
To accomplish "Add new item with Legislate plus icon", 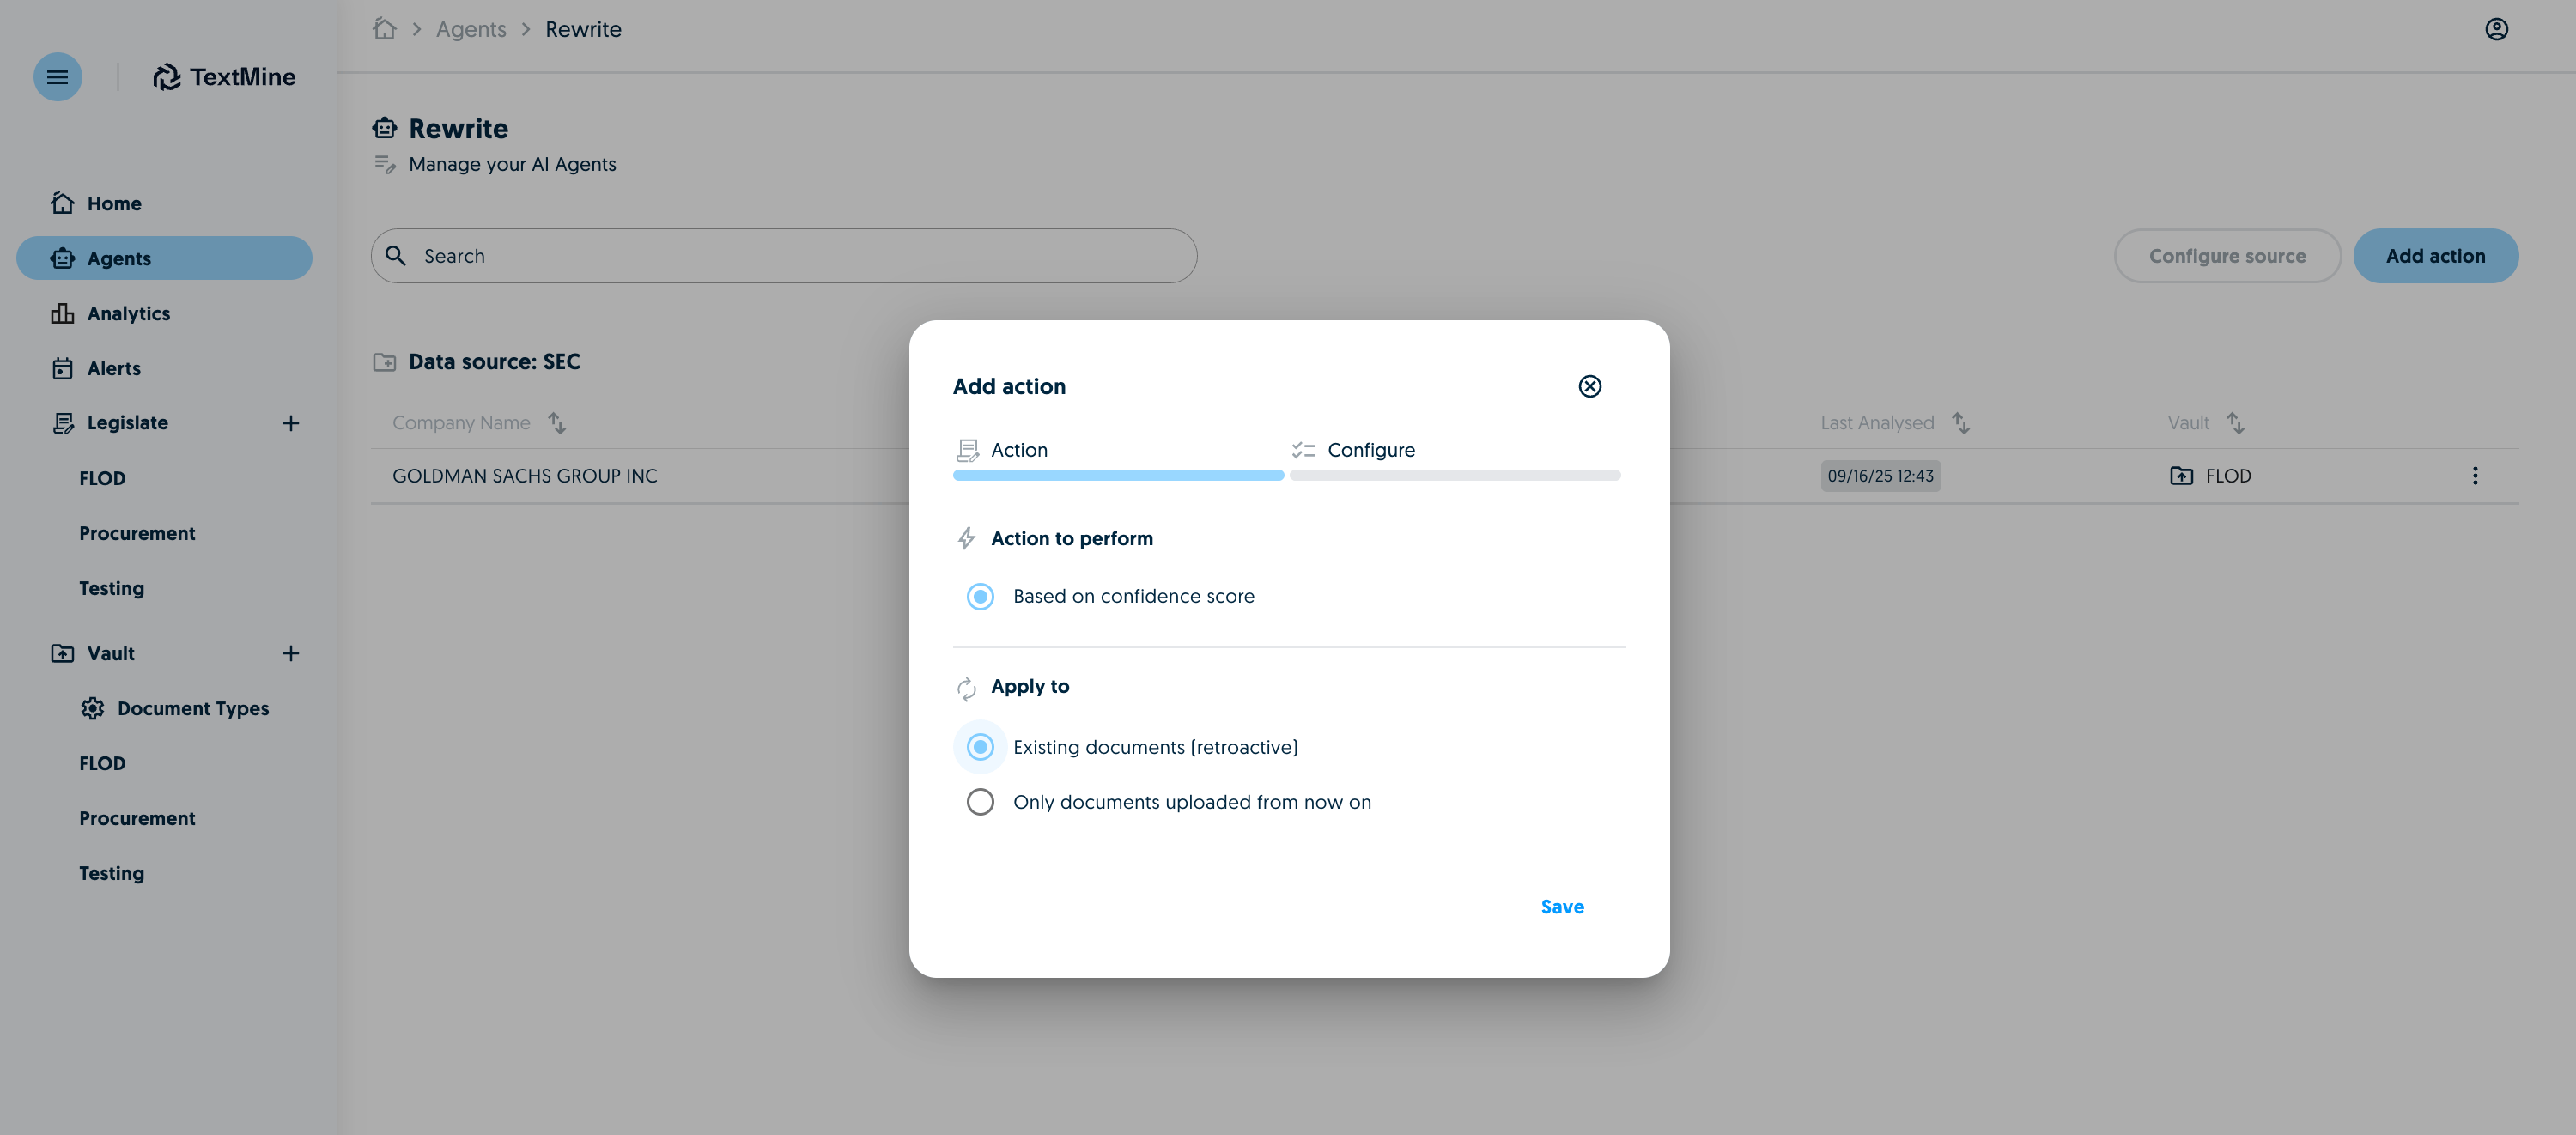I will (x=290, y=423).
